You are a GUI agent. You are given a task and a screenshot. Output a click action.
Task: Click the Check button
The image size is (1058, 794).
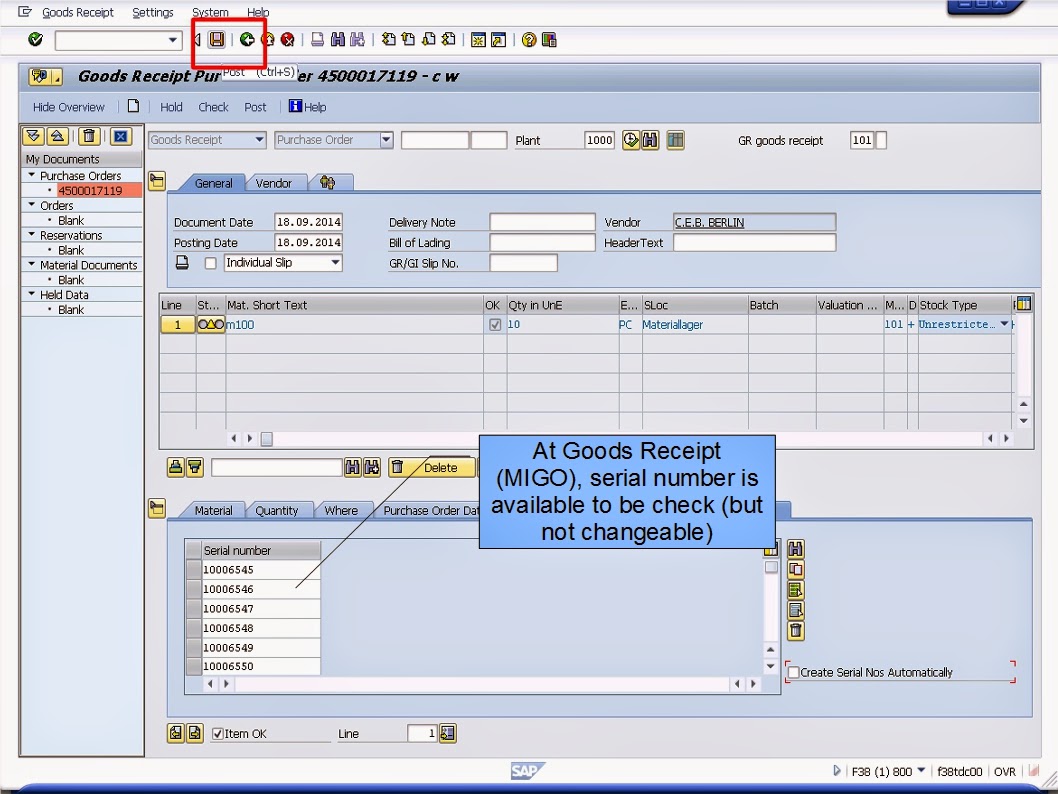coord(213,107)
